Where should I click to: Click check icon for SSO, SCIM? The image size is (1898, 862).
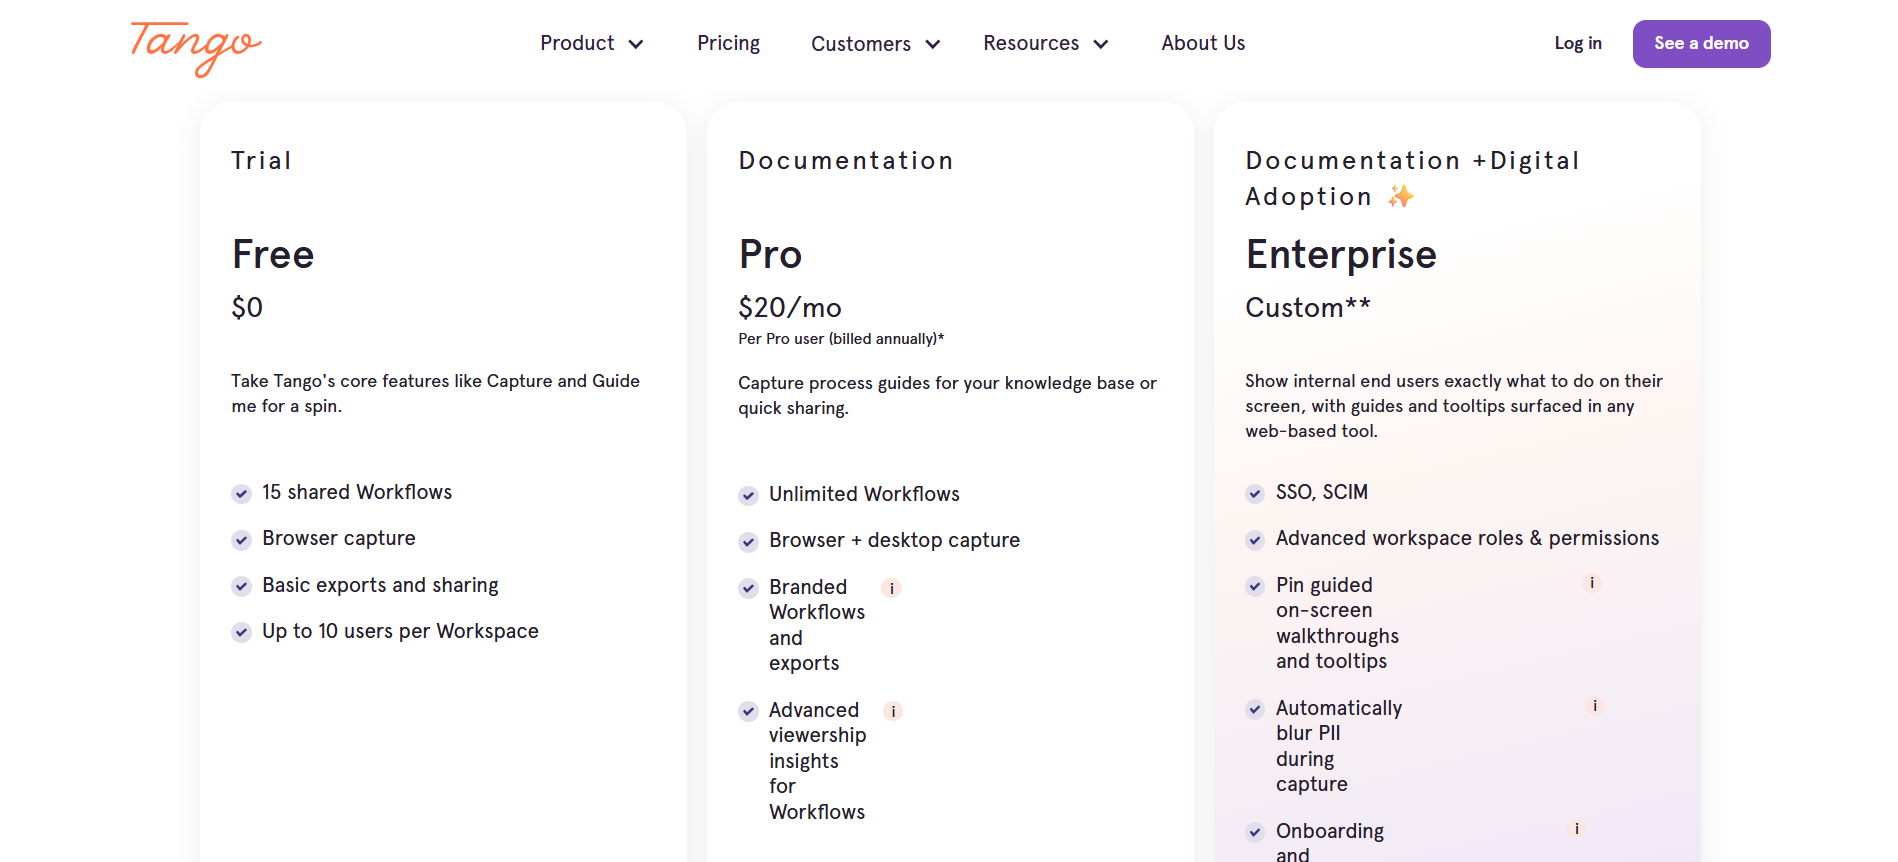(x=1255, y=493)
